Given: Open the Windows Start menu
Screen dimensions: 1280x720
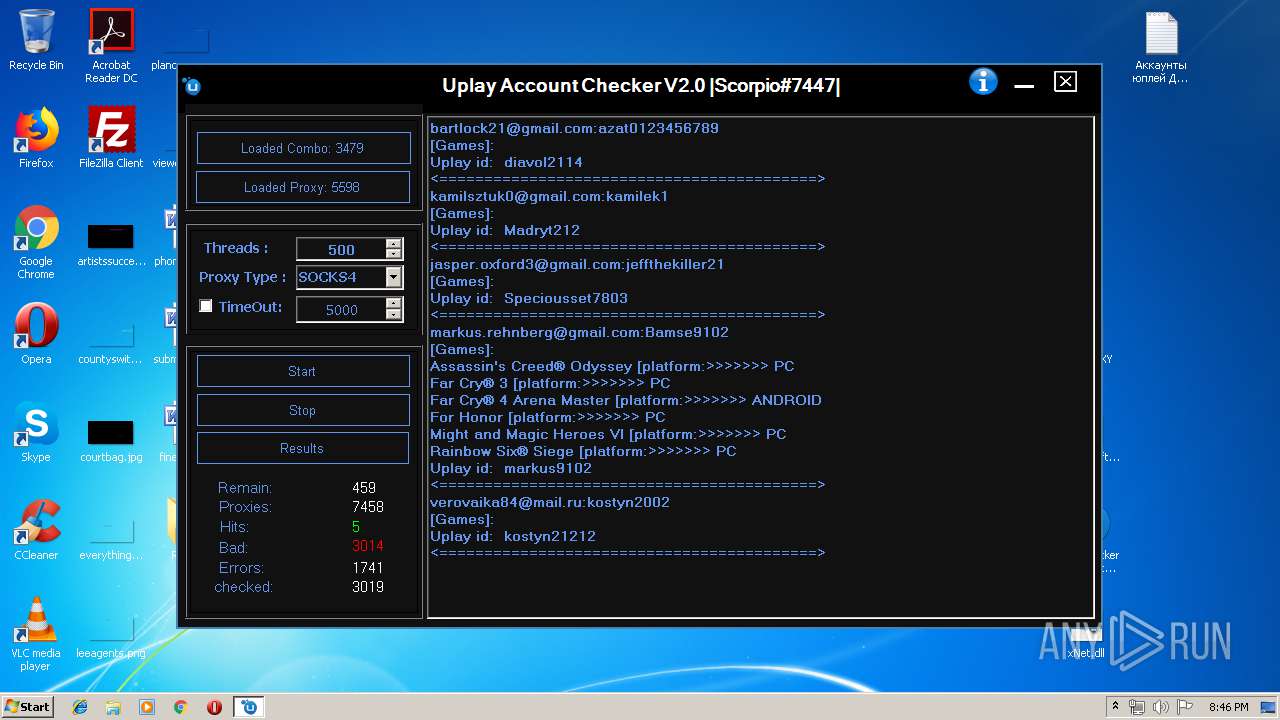Looking at the screenshot, I should (x=28, y=707).
